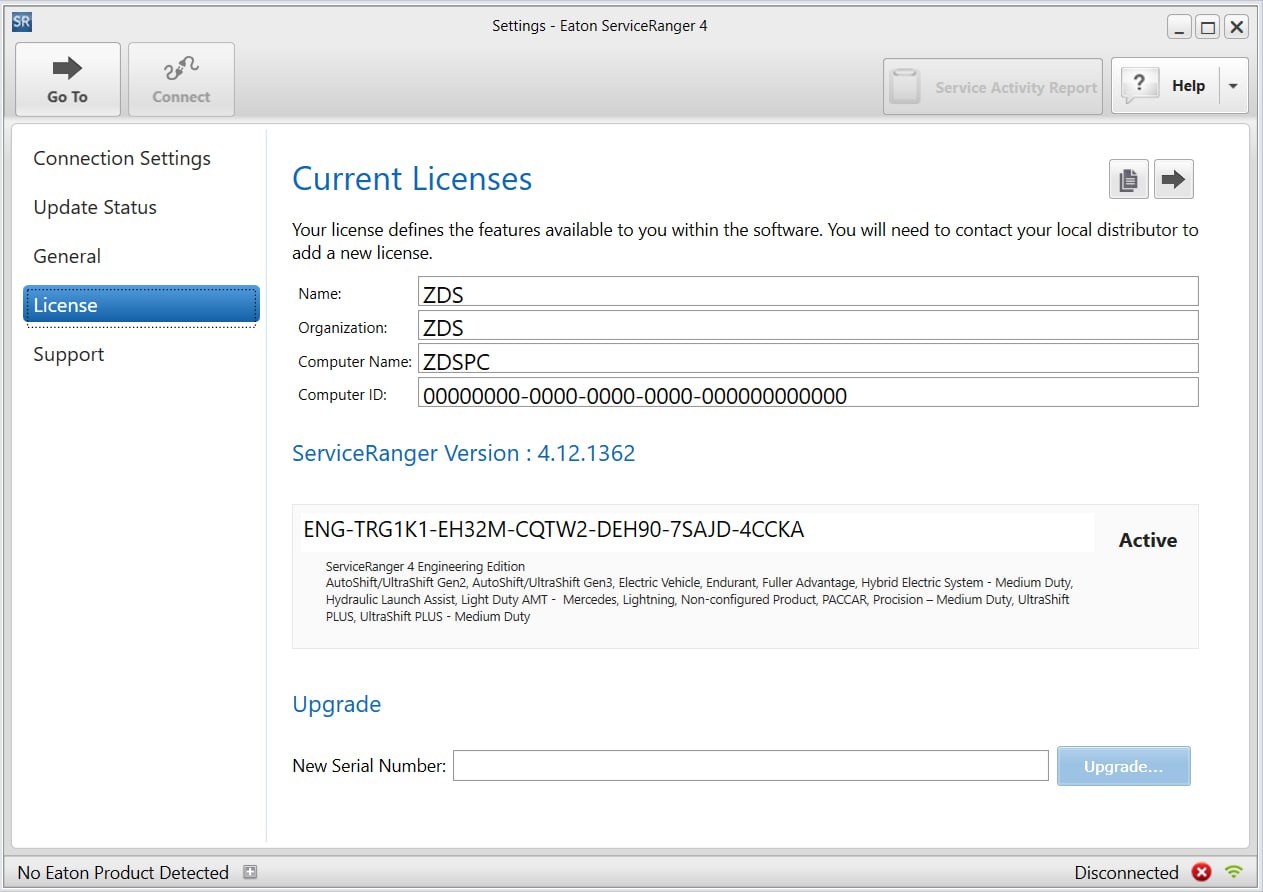Click the Disconnected status text
Screen dimensions: 1263x892
[1127, 872]
